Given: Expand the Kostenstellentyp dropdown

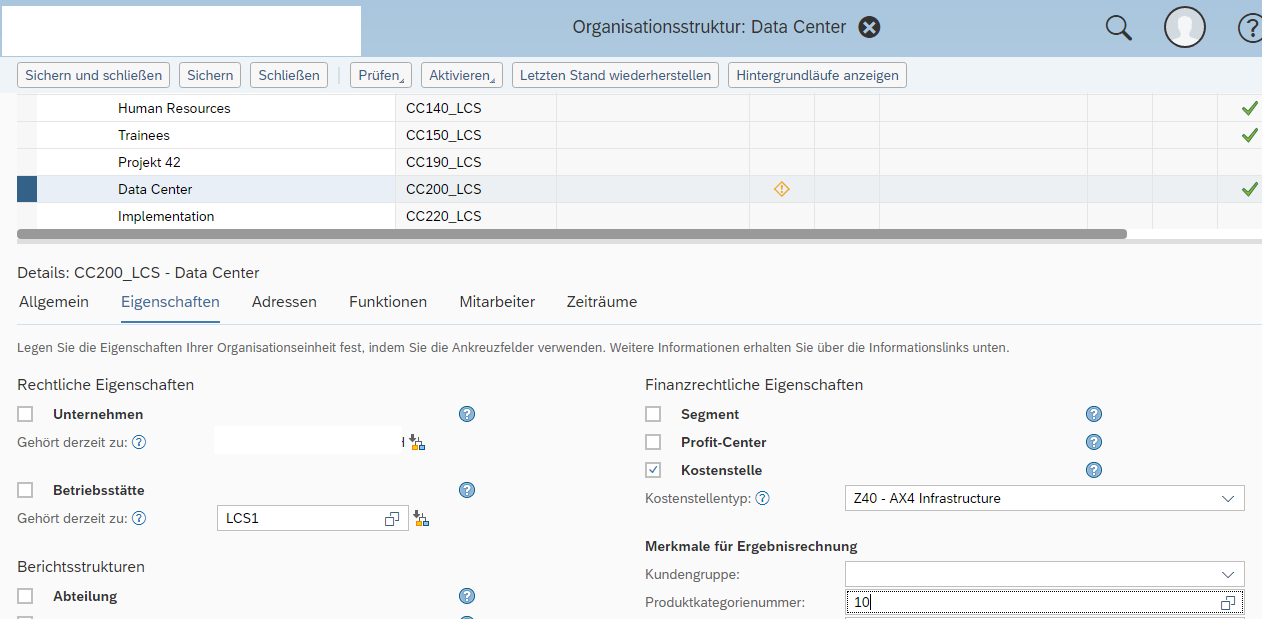Looking at the screenshot, I should click(1228, 498).
